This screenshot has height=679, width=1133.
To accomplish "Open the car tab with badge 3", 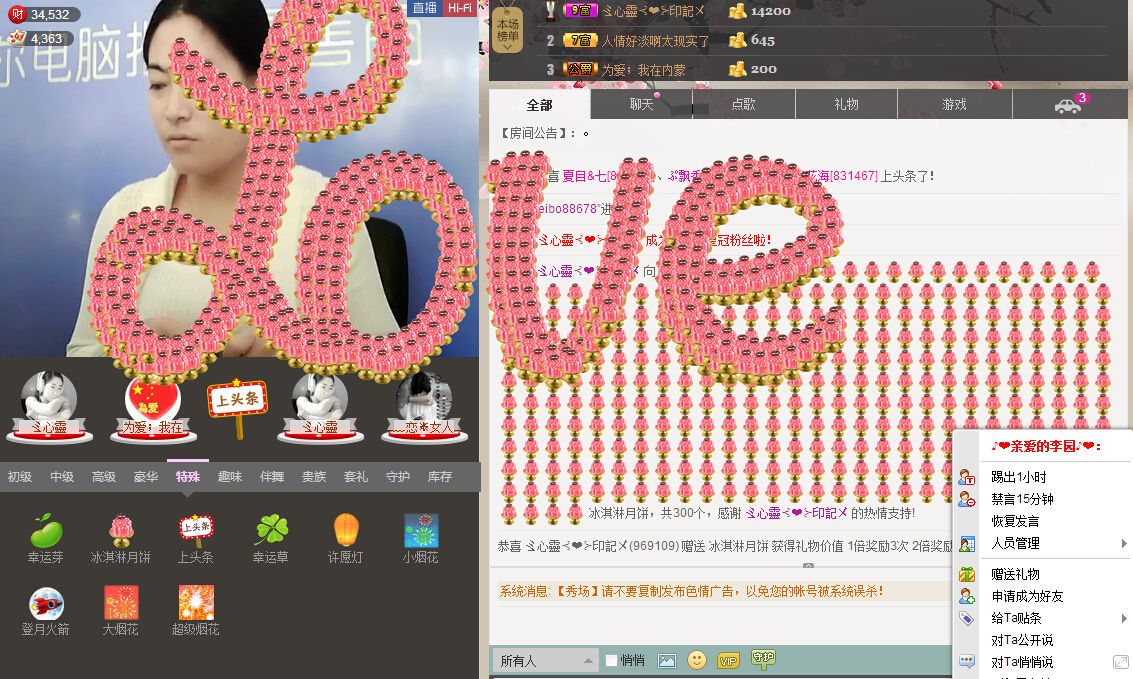I will (1068, 105).
